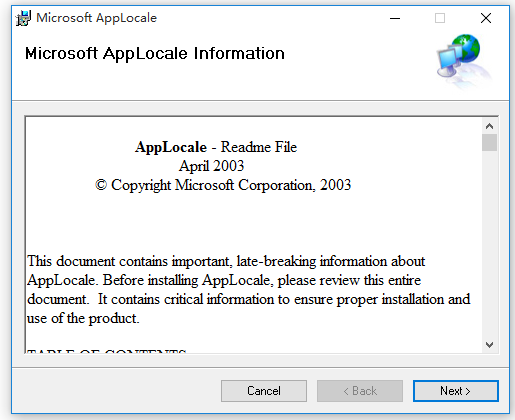Click the 'Microsoft AppLocale Information' header
515x420 pixels.
pyautogui.click(x=155, y=53)
